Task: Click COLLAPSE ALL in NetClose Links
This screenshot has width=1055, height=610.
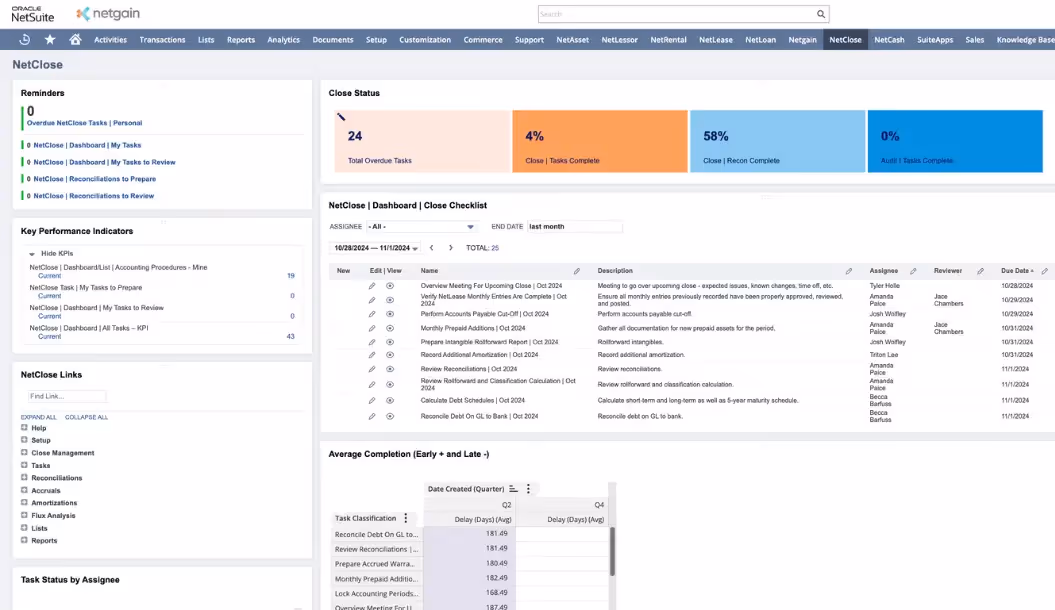Action: (x=86, y=417)
